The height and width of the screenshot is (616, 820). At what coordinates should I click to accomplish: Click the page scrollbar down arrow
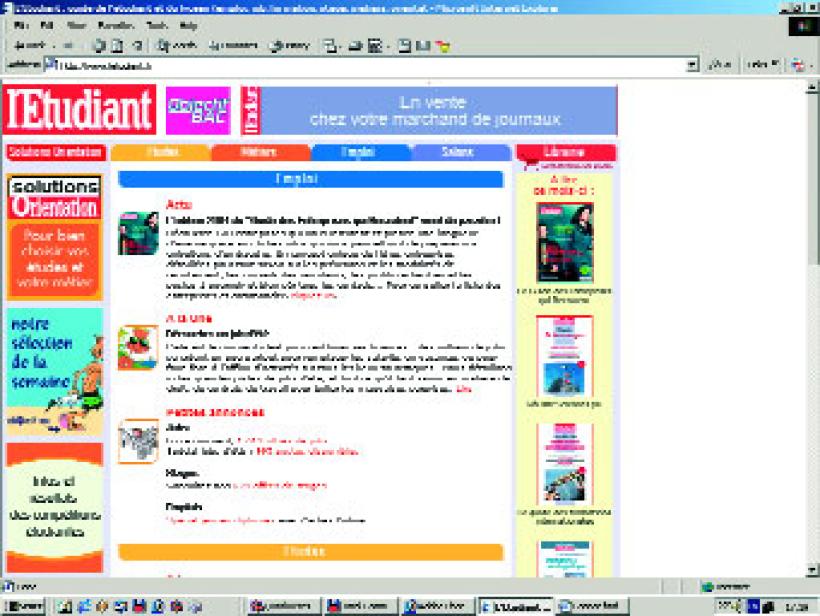[x=811, y=569]
